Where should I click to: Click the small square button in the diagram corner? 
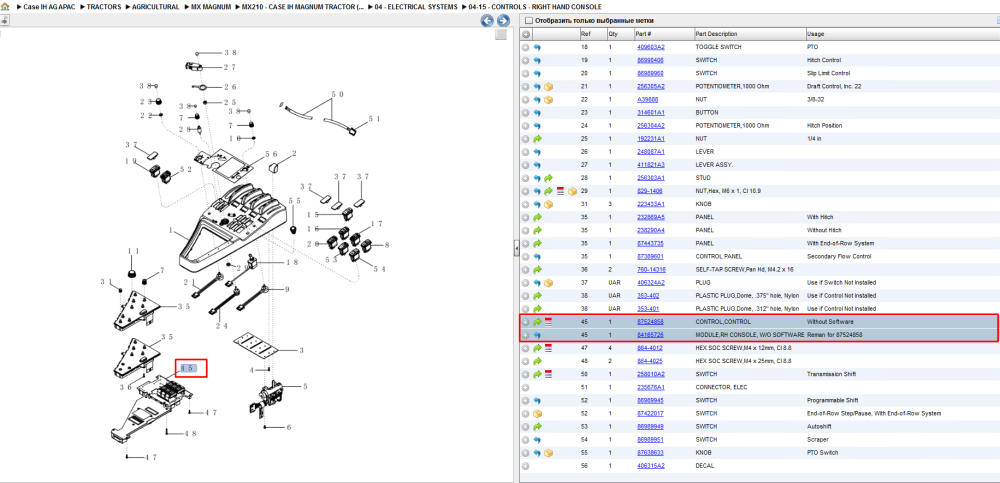[x=501, y=34]
